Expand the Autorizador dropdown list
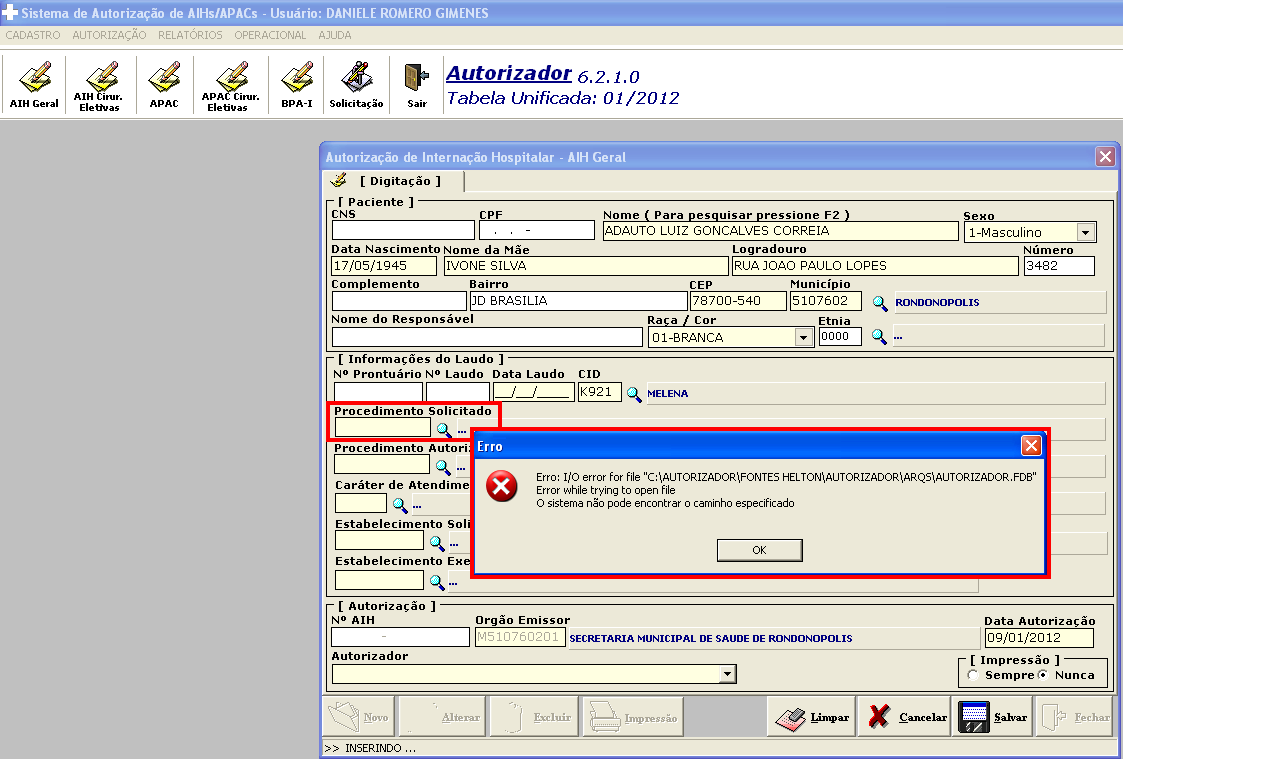The height and width of the screenshot is (759, 1280). click(x=727, y=674)
